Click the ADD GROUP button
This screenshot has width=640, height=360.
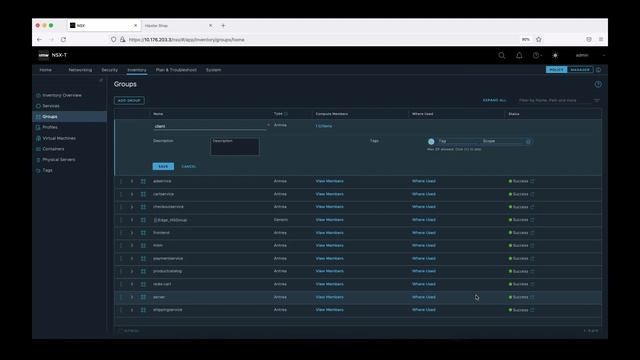point(129,100)
